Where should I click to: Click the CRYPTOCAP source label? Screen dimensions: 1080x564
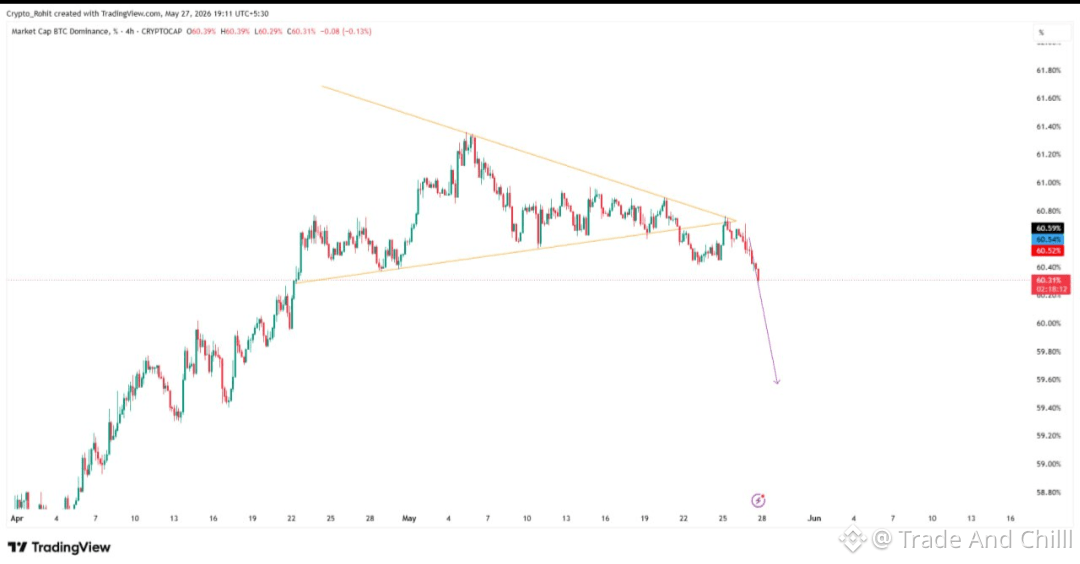162,32
